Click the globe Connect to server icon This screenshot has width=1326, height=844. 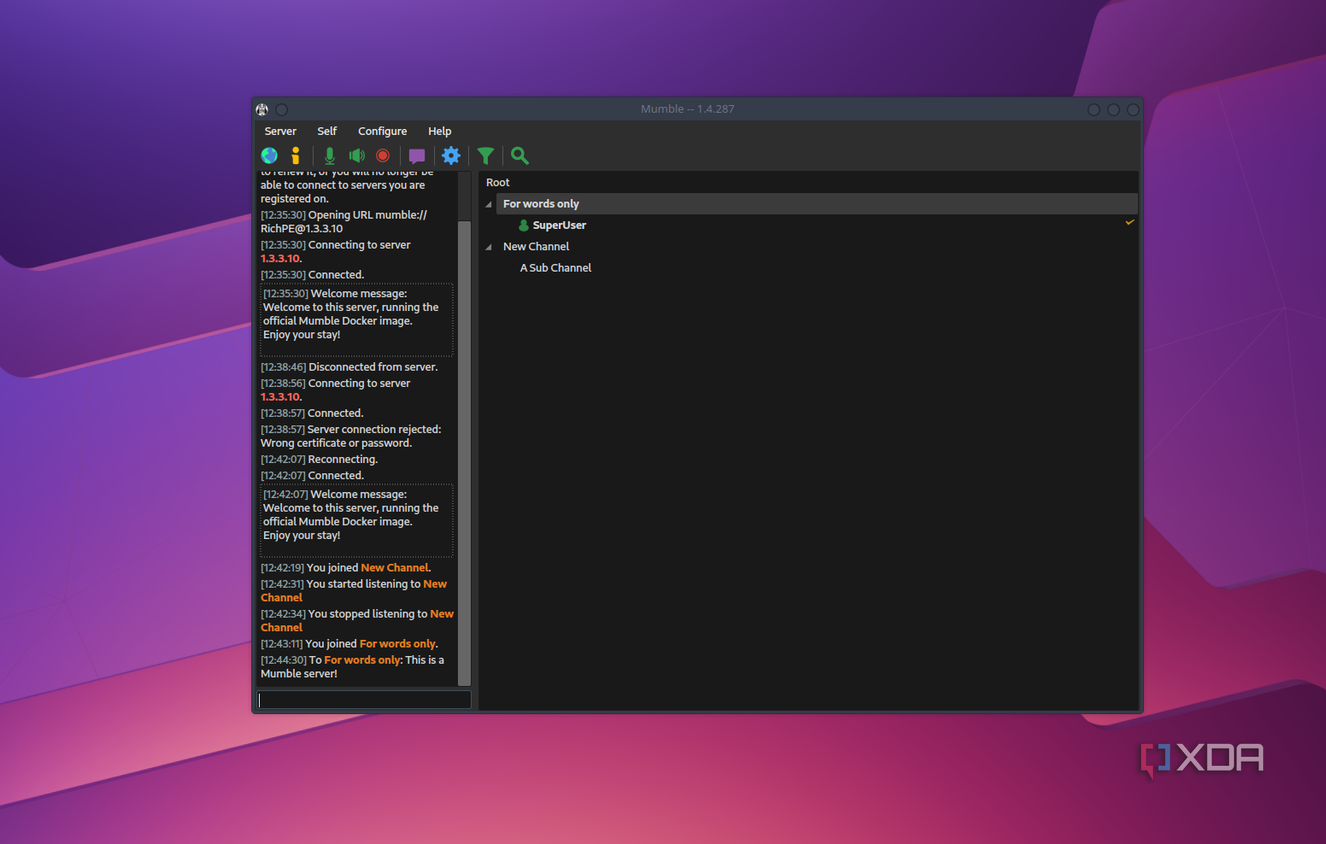[269, 155]
